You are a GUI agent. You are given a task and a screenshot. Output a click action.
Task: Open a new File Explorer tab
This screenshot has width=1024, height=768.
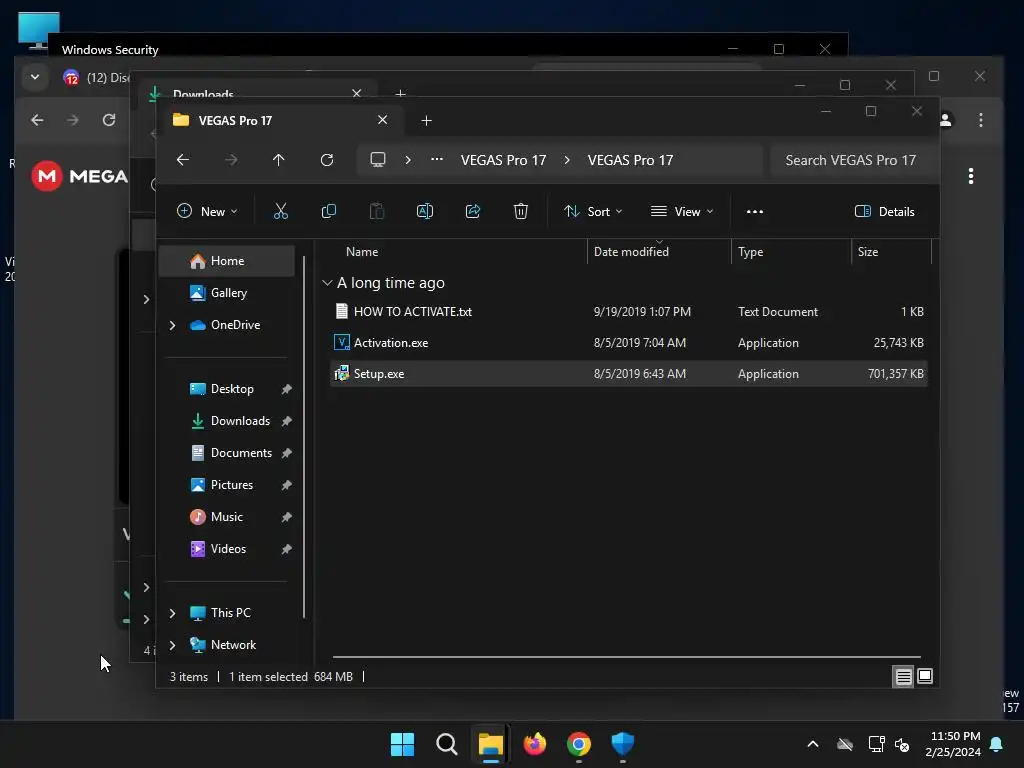[x=426, y=120]
